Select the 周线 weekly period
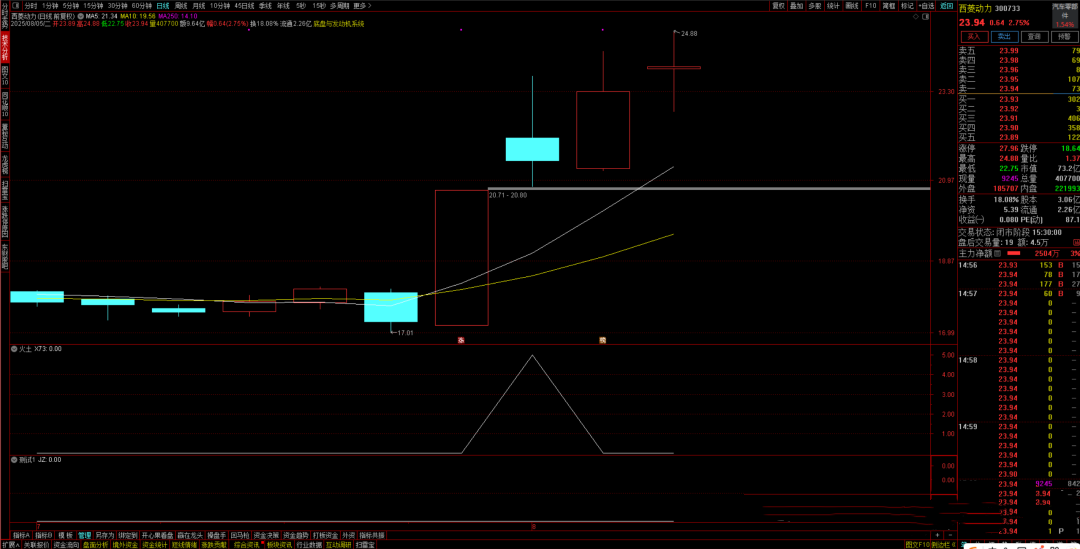 coord(180,6)
